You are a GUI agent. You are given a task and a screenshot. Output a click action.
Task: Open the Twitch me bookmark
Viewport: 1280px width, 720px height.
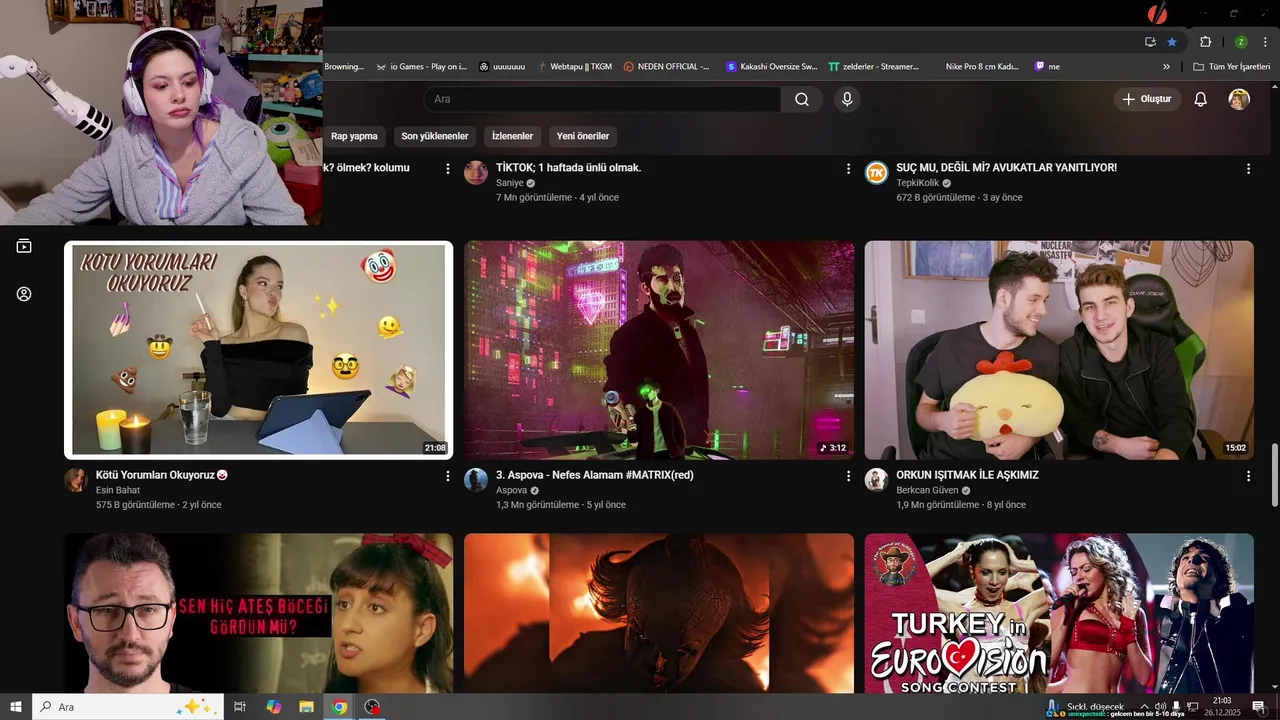click(1047, 67)
